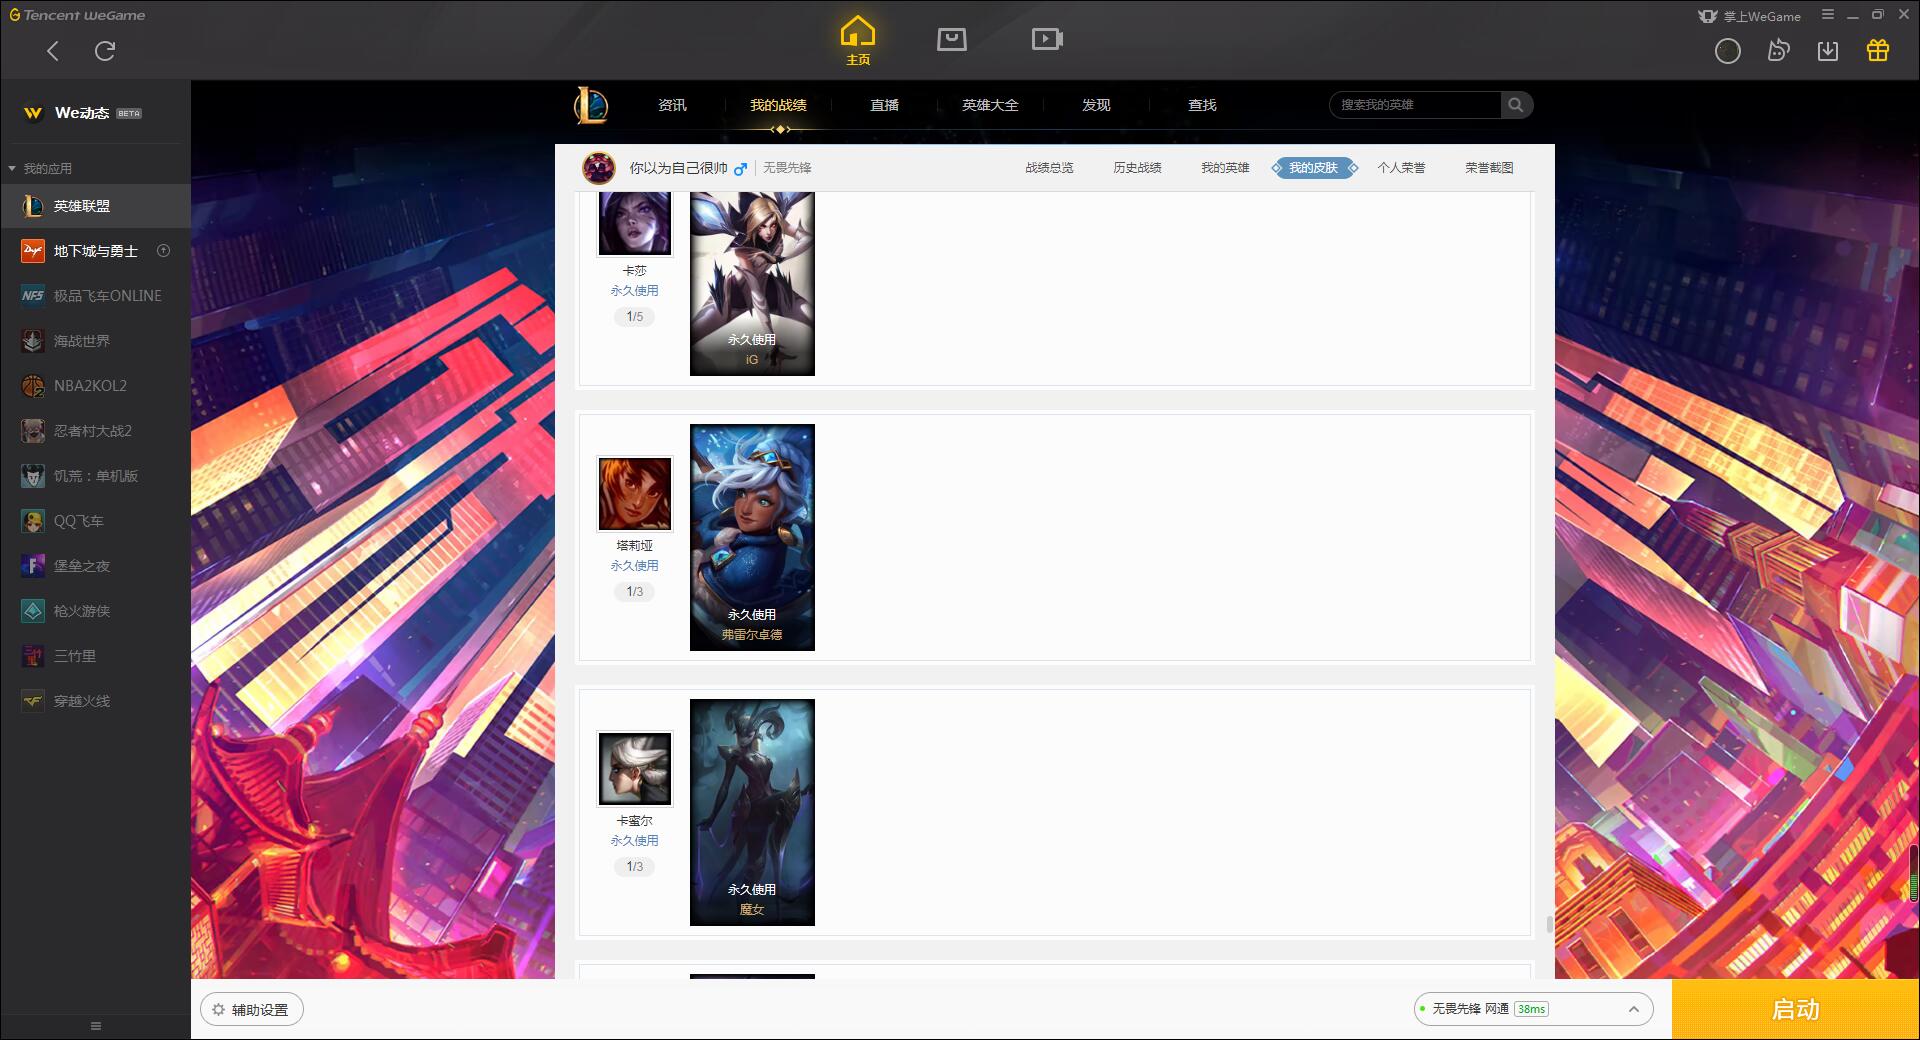Select 饥荒：单机版 in sidebar

[95, 476]
